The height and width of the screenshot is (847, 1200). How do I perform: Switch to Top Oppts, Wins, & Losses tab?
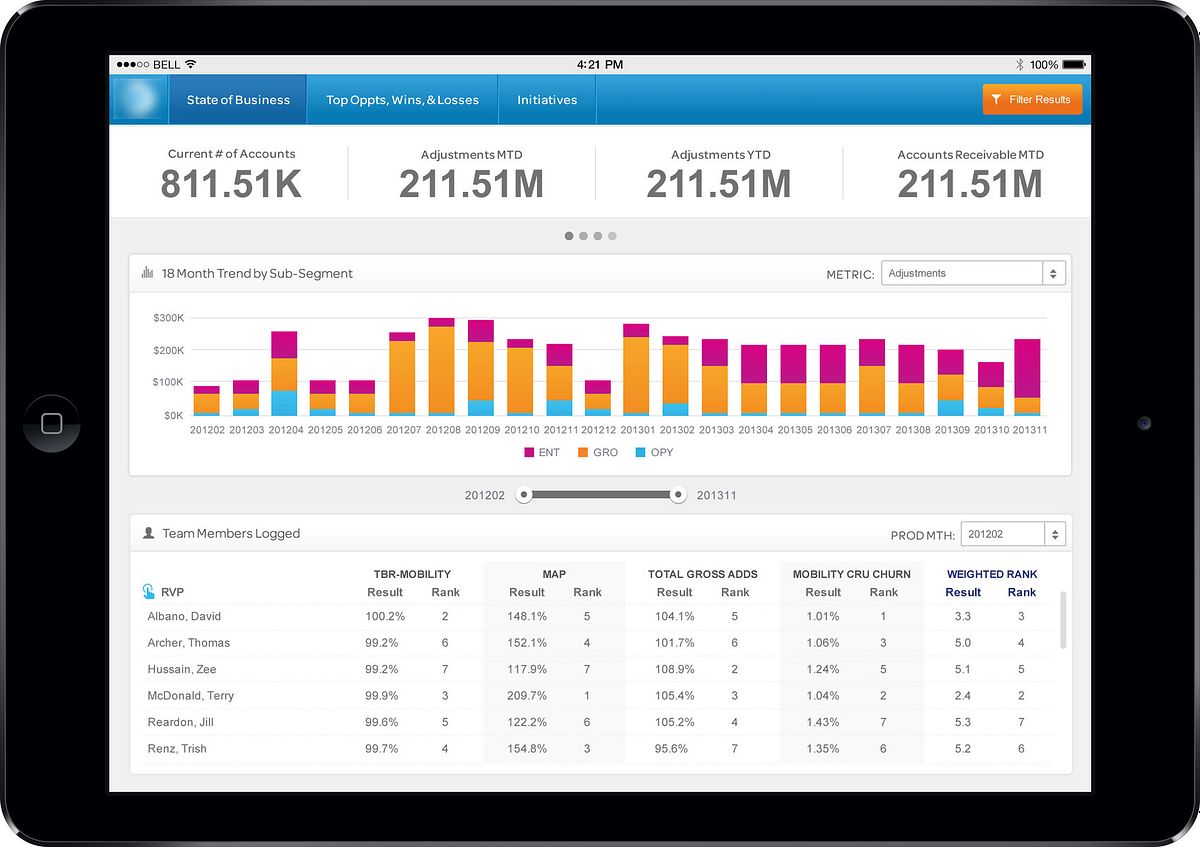[x=402, y=100]
